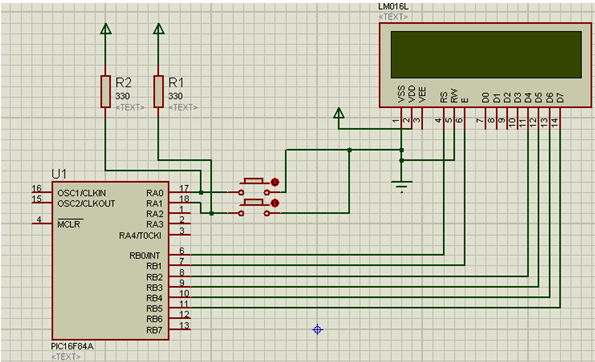The height and width of the screenshot is (362, 595).
Task: Click the <TEXT> placeholder beside R1
Action: pyautogui.click(x=183, y=107)
